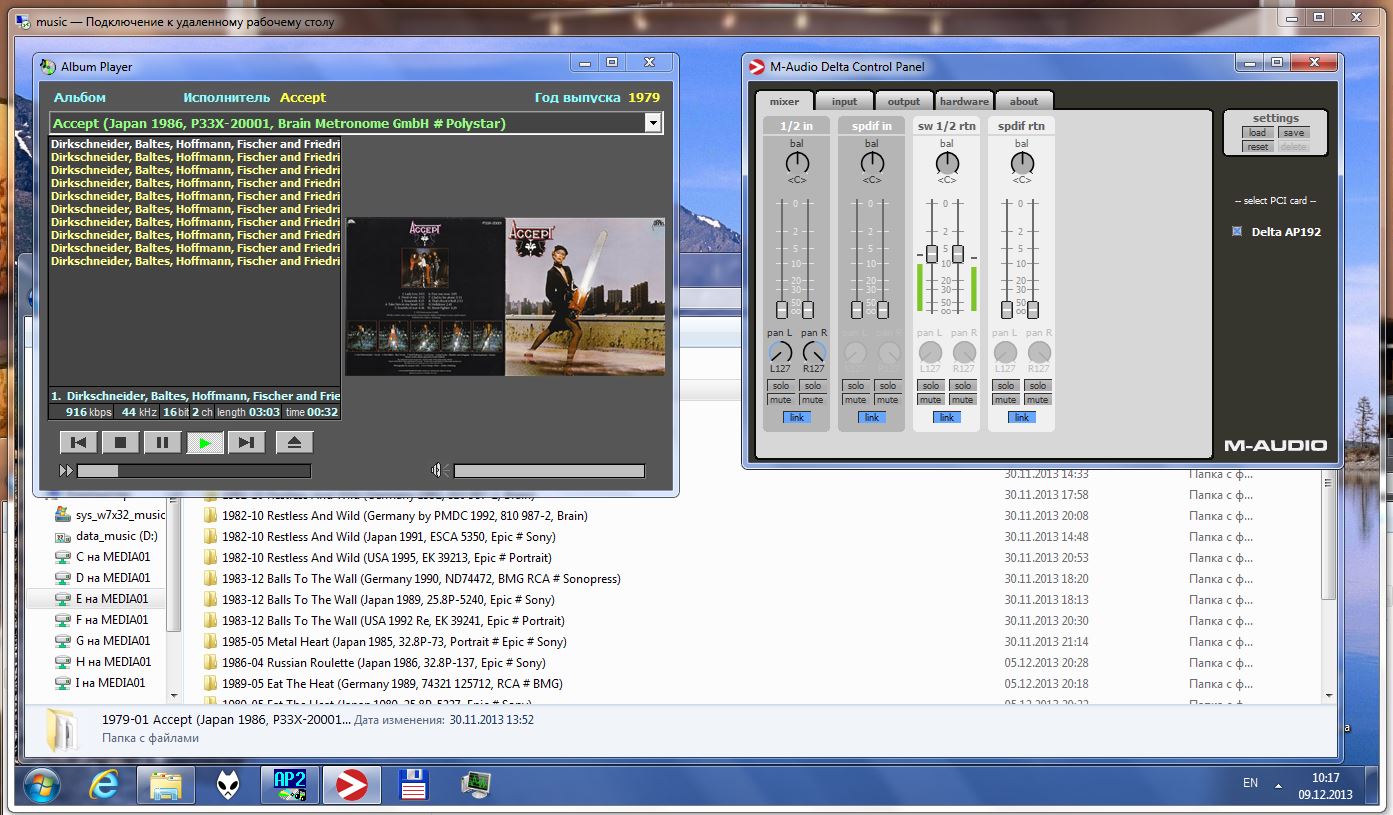Click drive icon of data_music (D:)

63,536
